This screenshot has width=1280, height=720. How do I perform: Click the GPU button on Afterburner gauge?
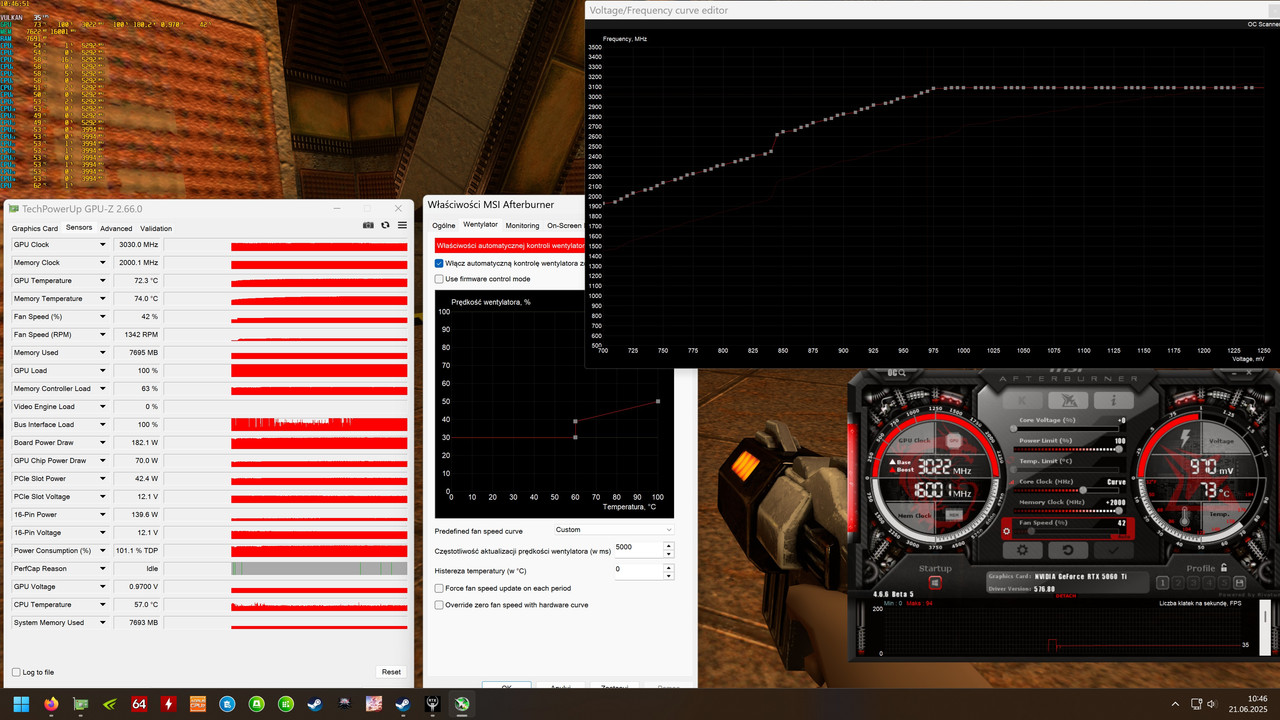pyautogui.click(x=954, y=440)
